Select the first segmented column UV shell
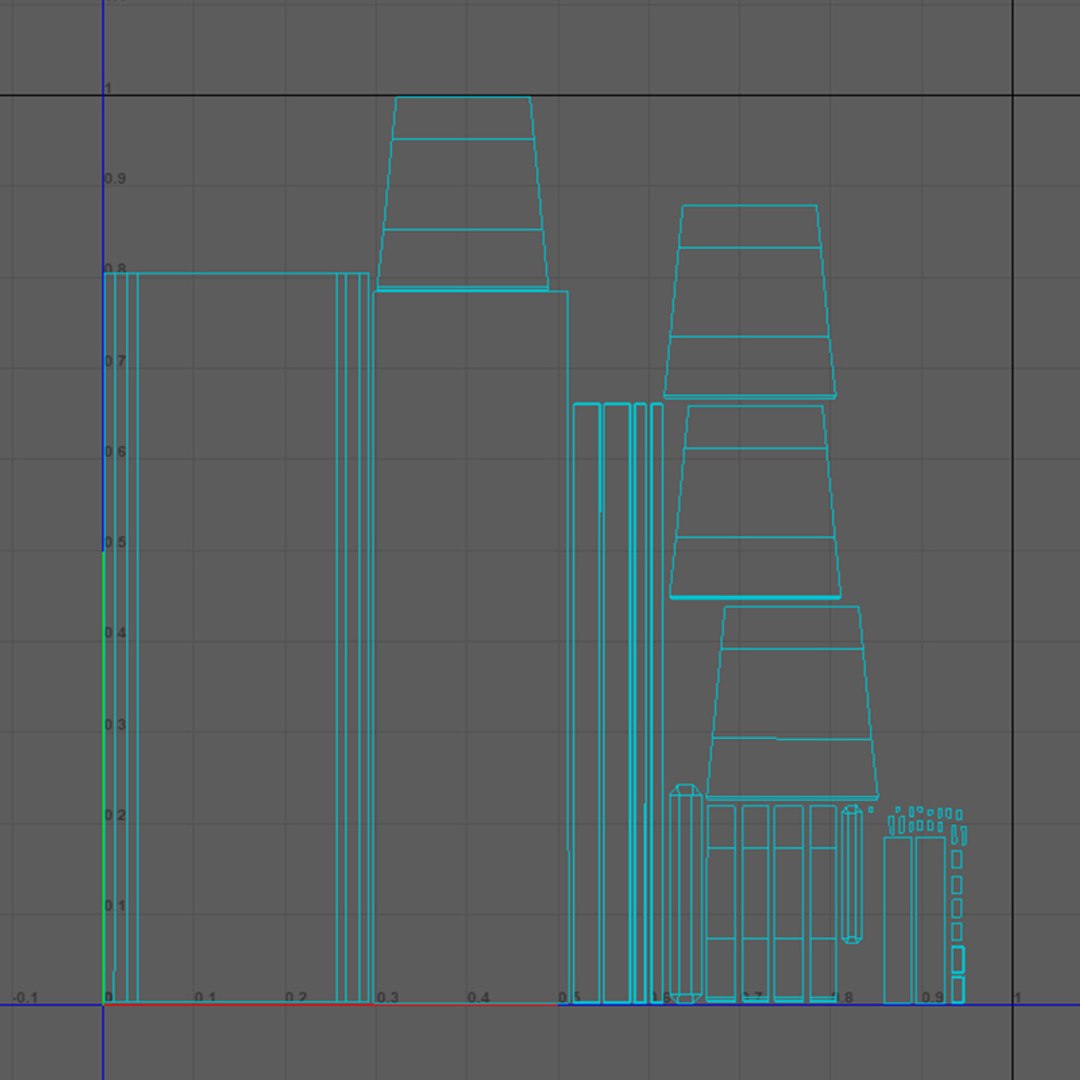Viewport: 1080px width, 1080px height. (x=721, y=903)
